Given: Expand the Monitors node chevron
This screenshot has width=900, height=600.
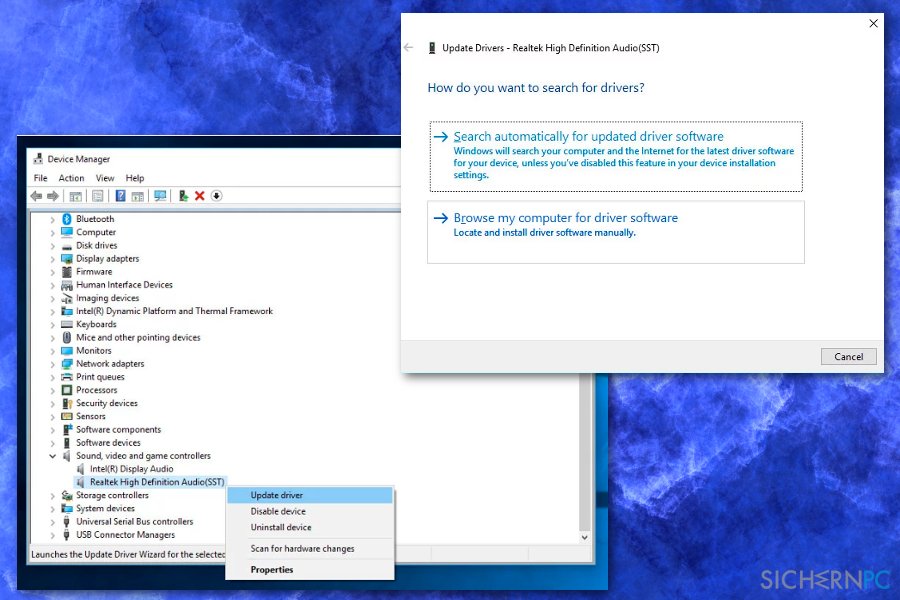Looking at the screenshot, I should coord(52,351).
